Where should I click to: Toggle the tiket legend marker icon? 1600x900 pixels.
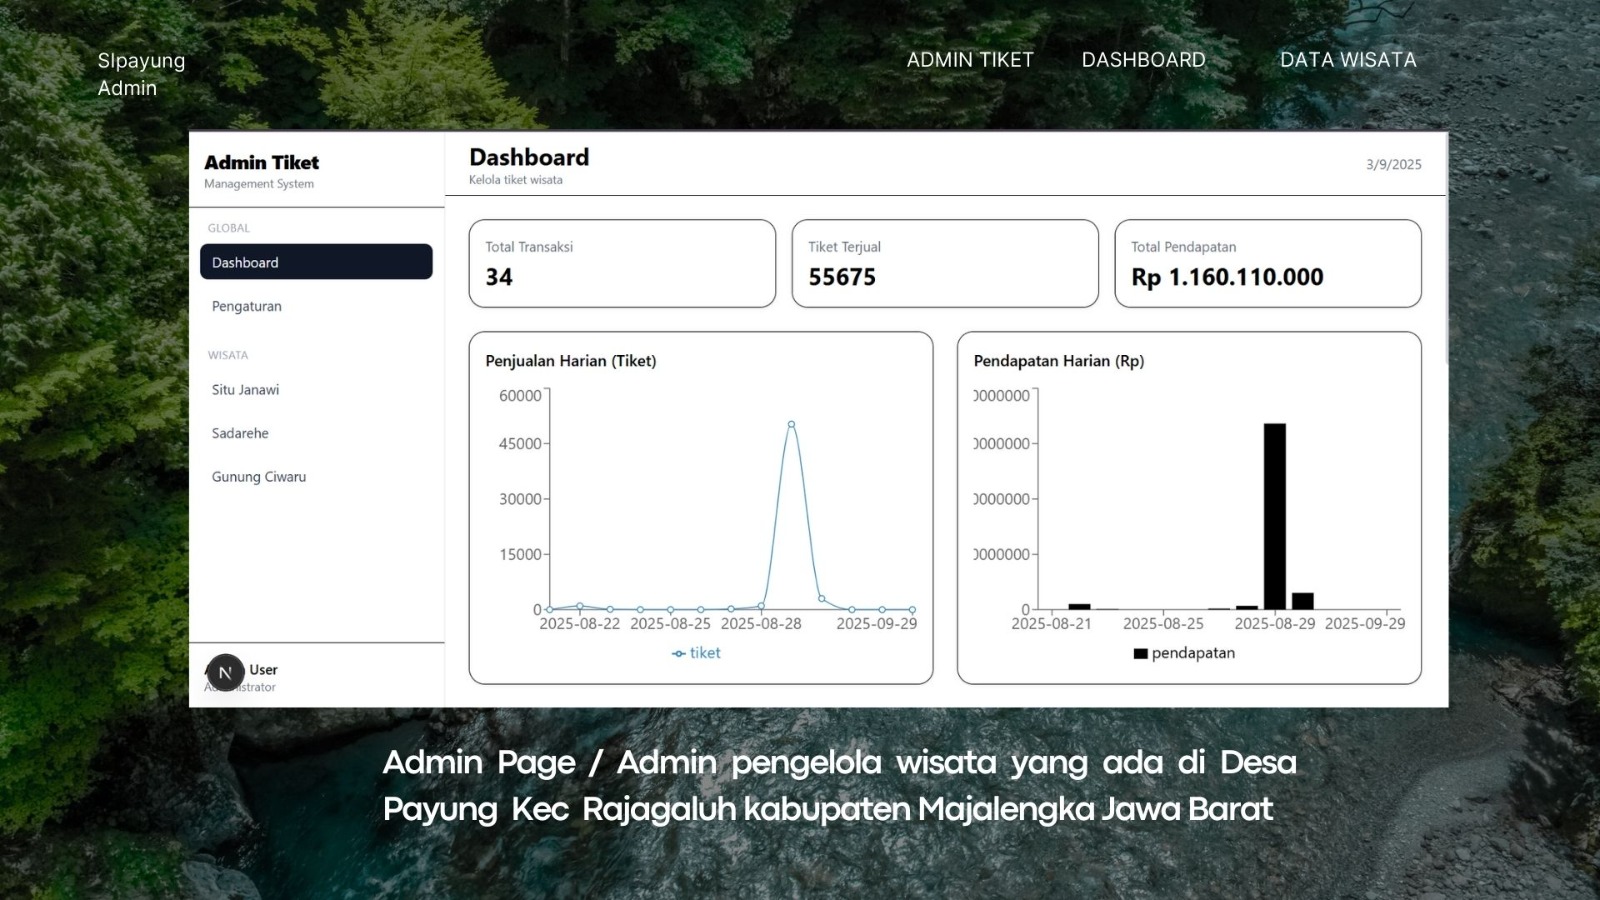679,654
